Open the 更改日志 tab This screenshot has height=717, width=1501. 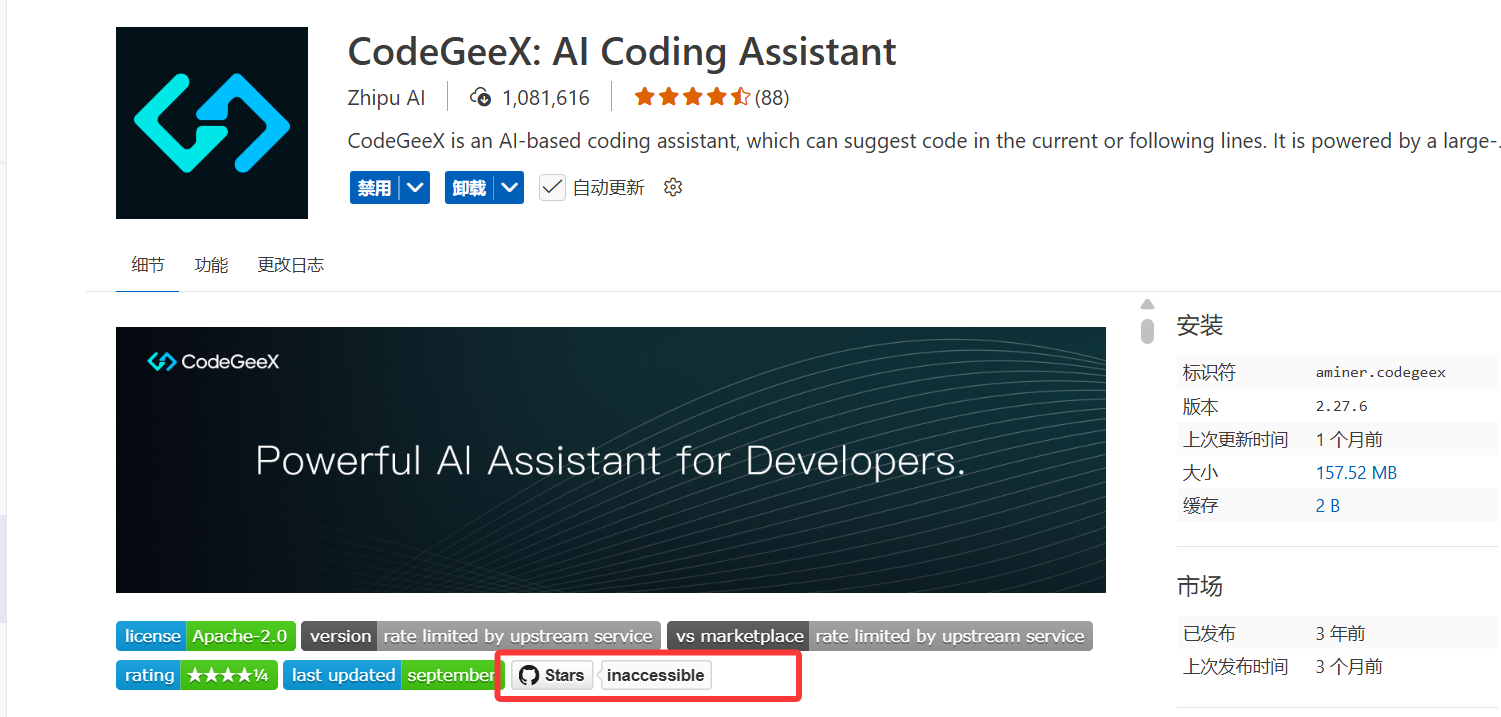pos(291,265)
